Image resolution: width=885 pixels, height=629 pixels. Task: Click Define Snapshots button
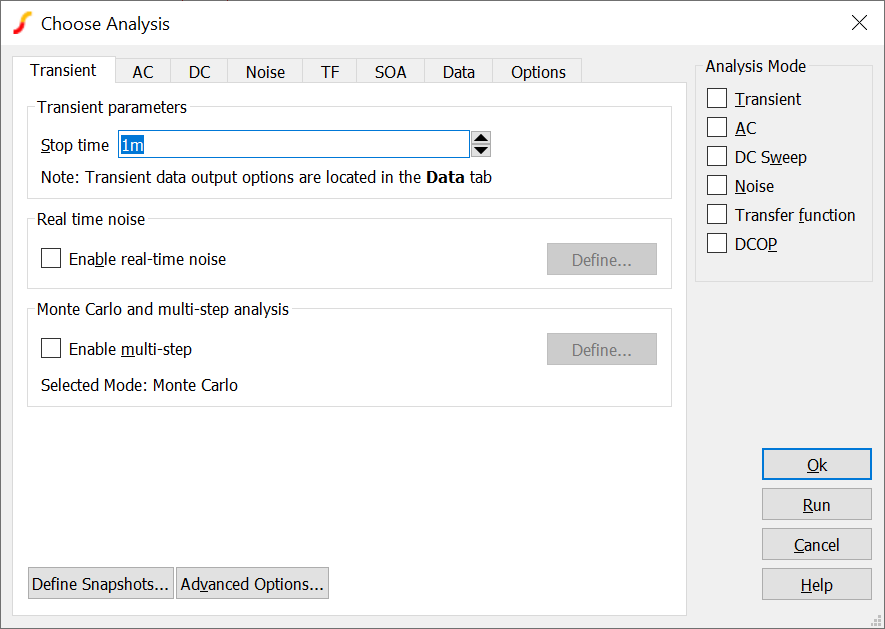tap(100, 584)
